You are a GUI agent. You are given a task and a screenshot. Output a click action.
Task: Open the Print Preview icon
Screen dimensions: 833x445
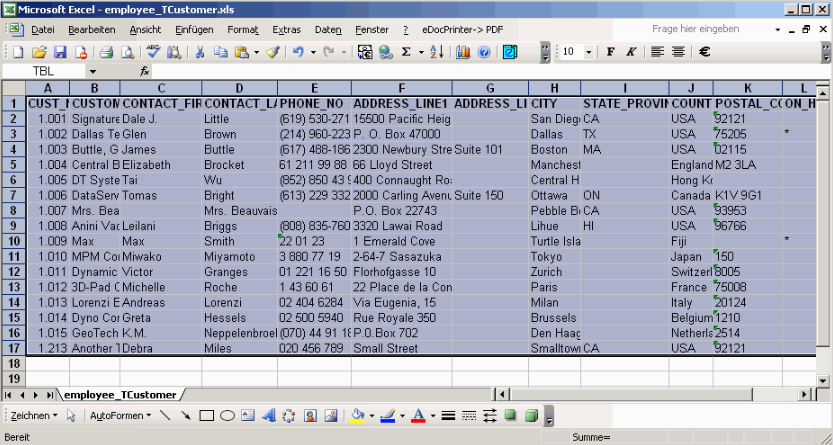127,51
